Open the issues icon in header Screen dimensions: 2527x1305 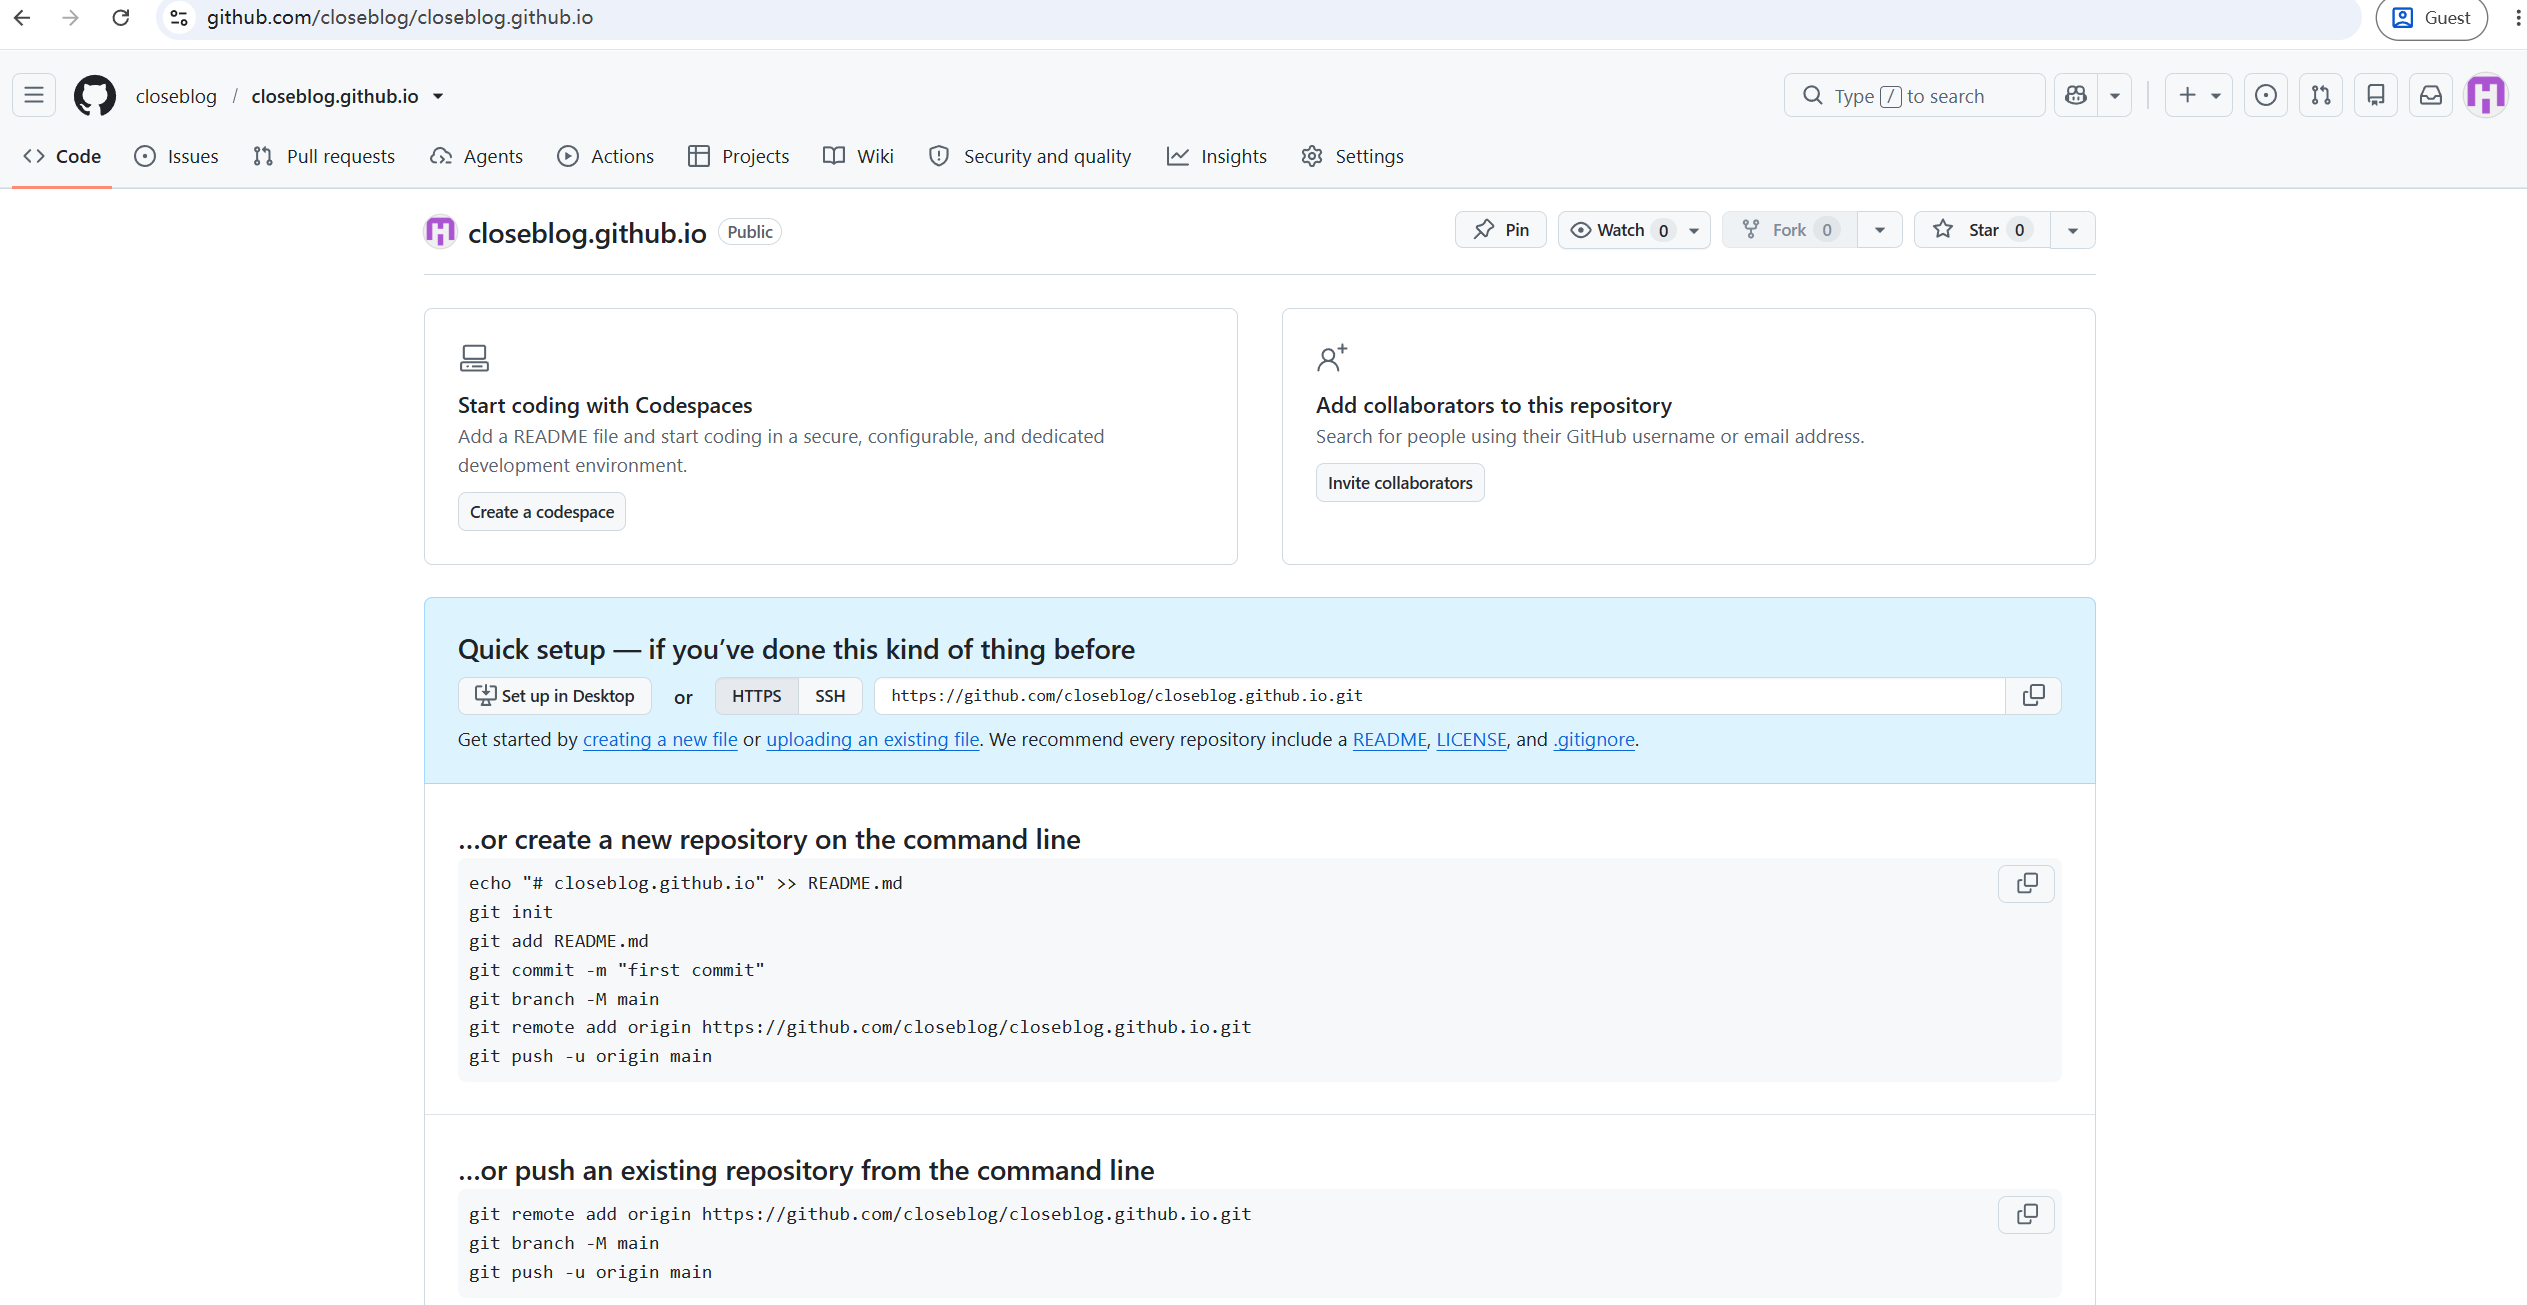[x=2266, y=96]
